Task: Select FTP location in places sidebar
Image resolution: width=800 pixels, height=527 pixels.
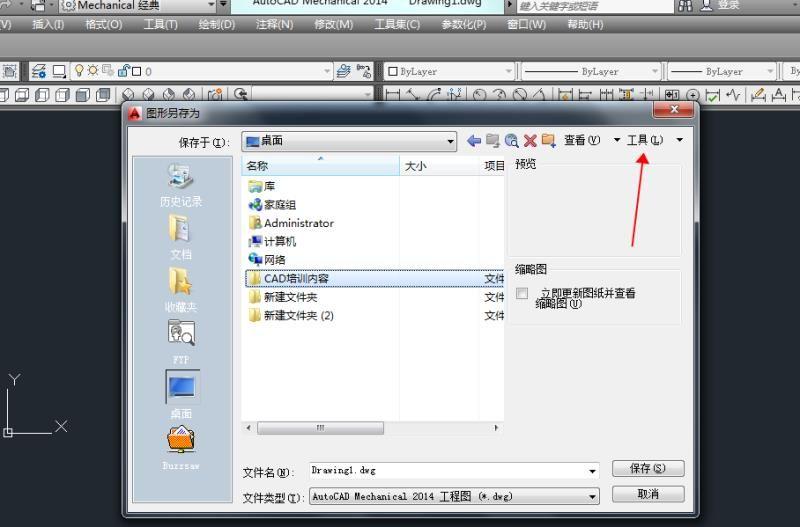Action: (181, 342)
